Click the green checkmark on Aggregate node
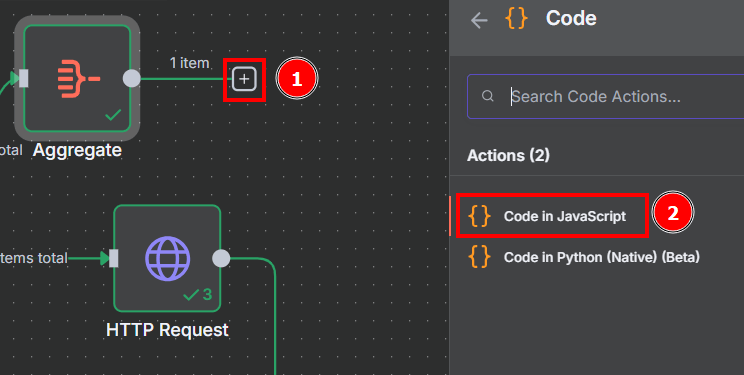The image size is (744, 375). pos(113,115)
